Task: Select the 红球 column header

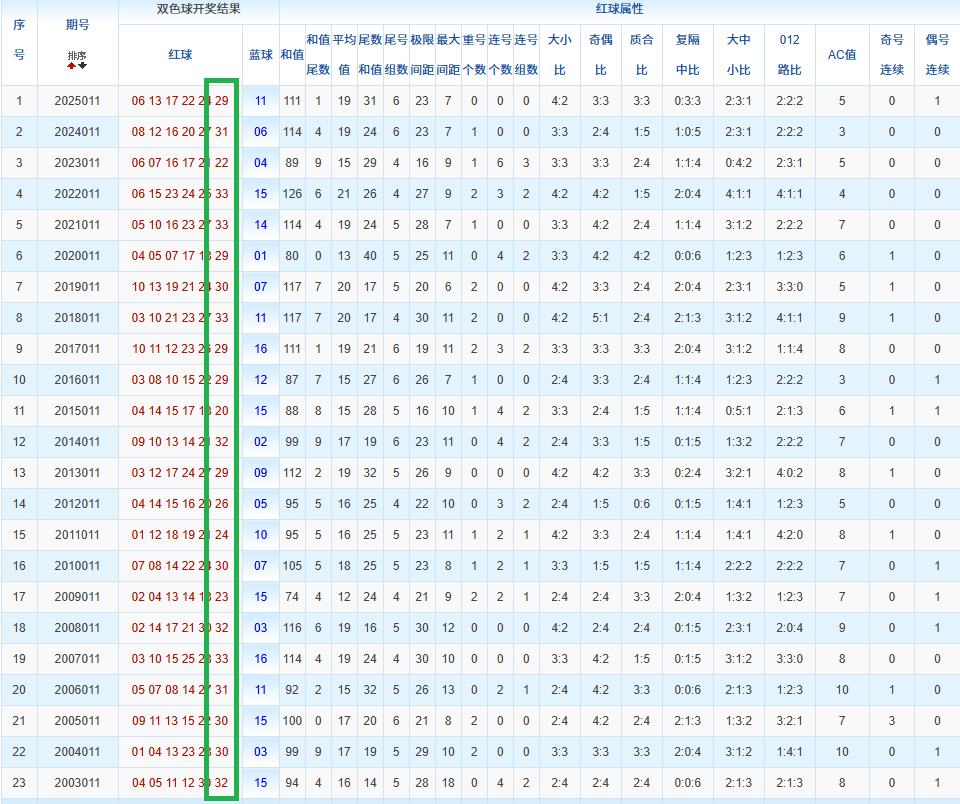Action: (180, 54)
